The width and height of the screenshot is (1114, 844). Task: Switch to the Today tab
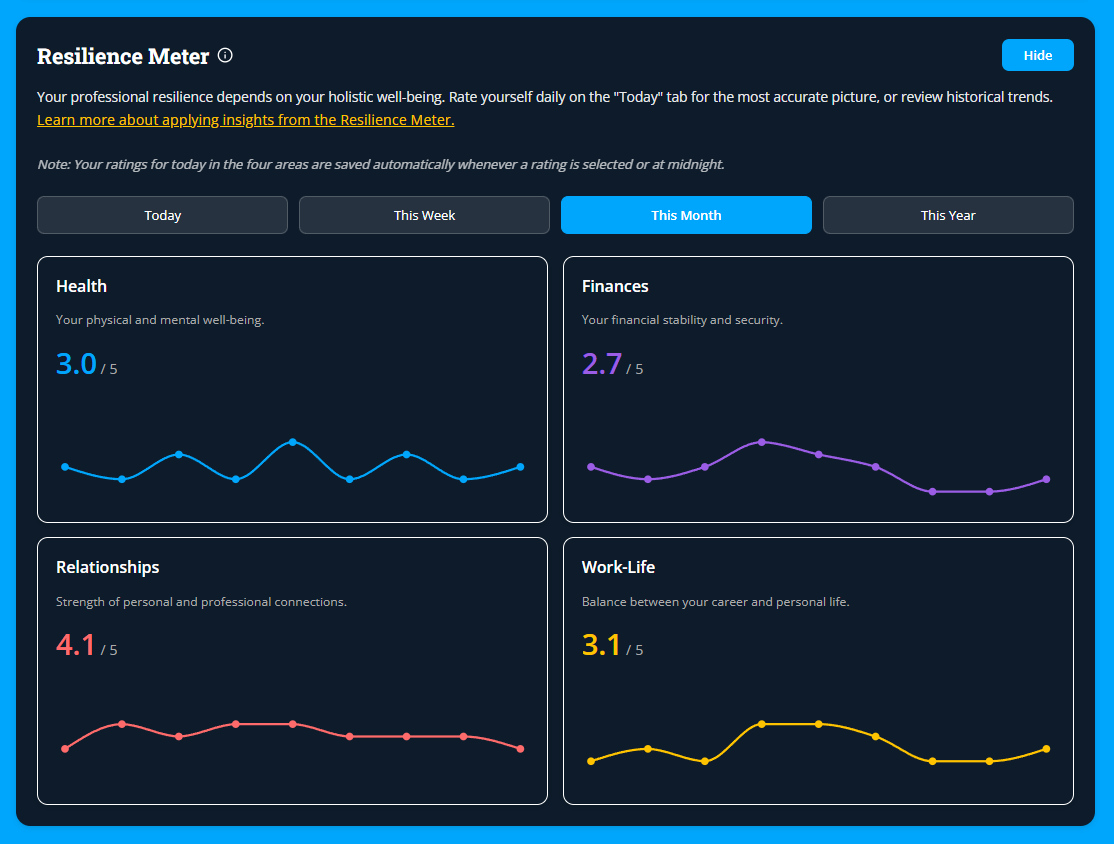162,215
